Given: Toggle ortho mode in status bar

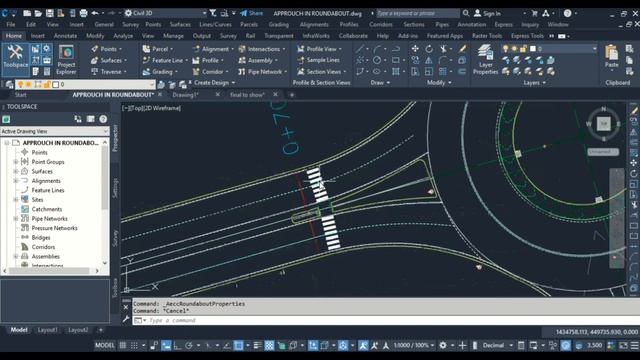Looking at the screenshot, I should (177, 345).
